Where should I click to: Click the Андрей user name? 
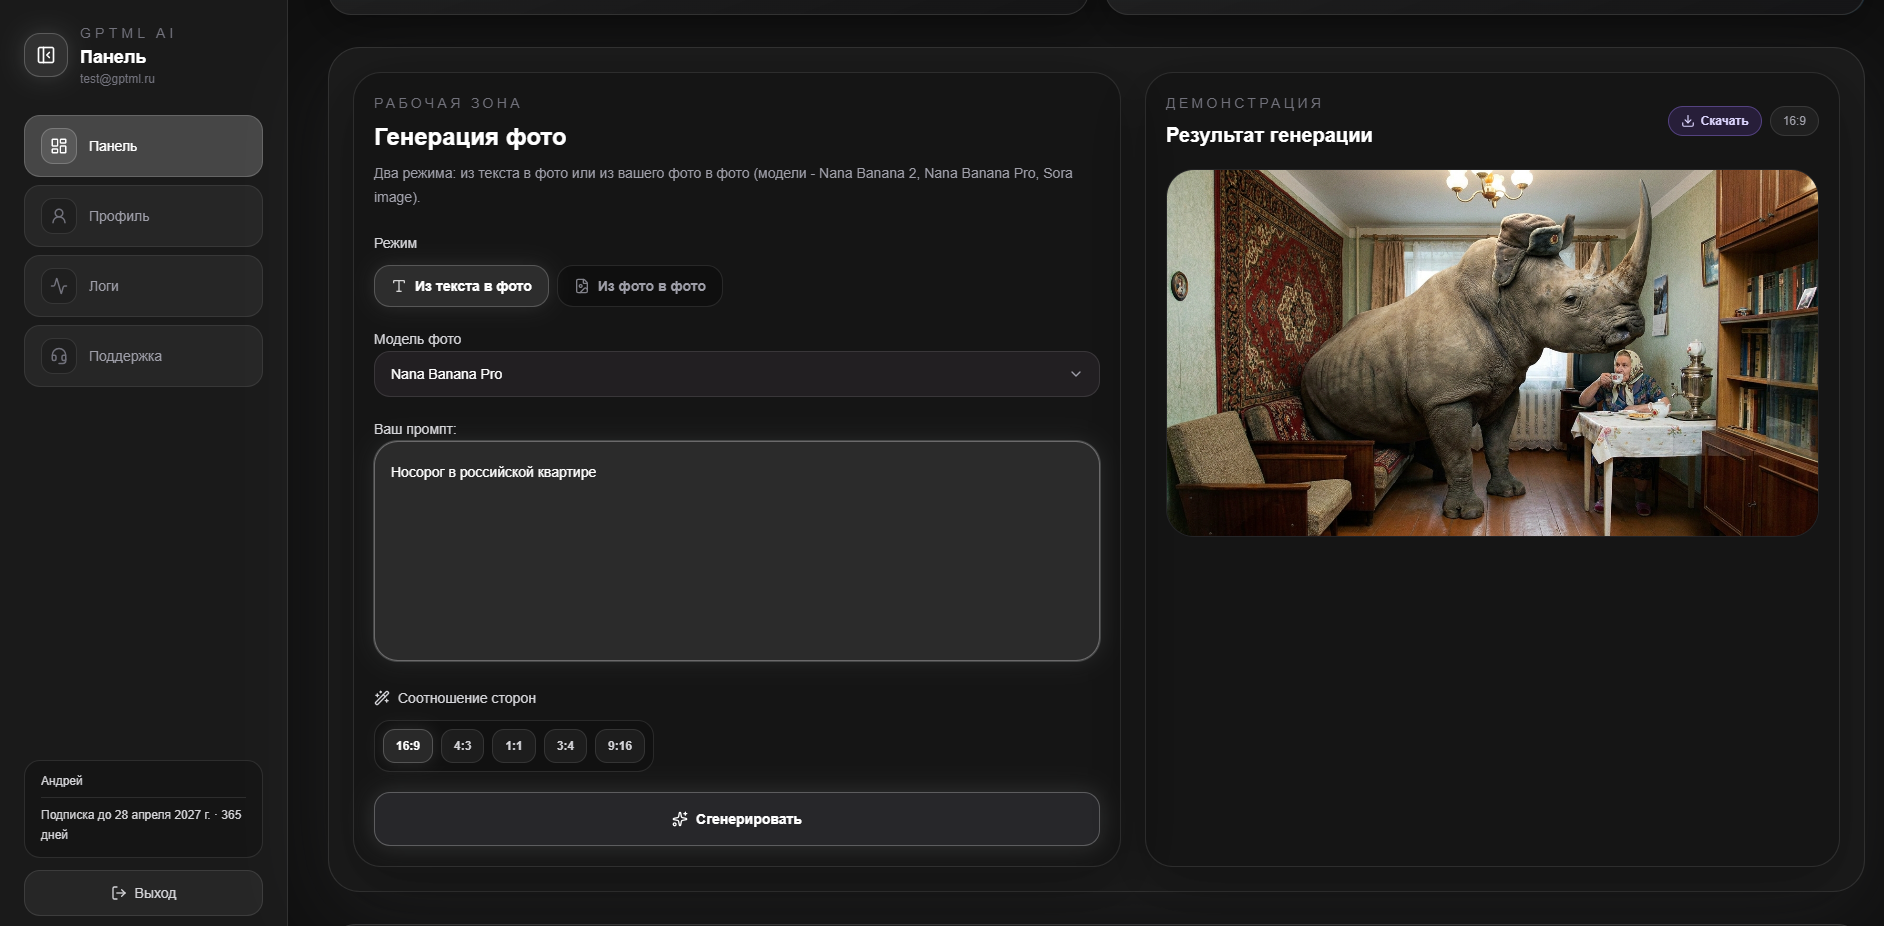pos(62,781)
